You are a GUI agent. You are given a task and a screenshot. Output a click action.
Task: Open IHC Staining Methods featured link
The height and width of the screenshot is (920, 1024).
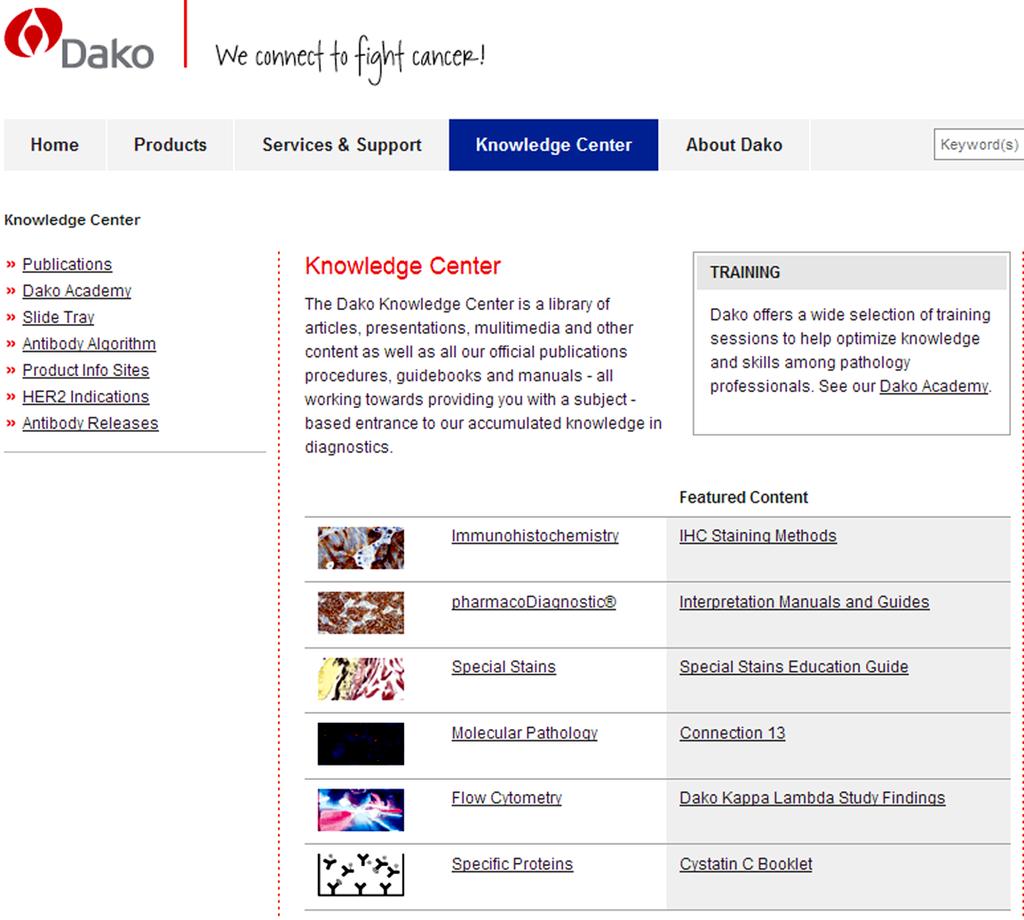[x=758, y=536]
